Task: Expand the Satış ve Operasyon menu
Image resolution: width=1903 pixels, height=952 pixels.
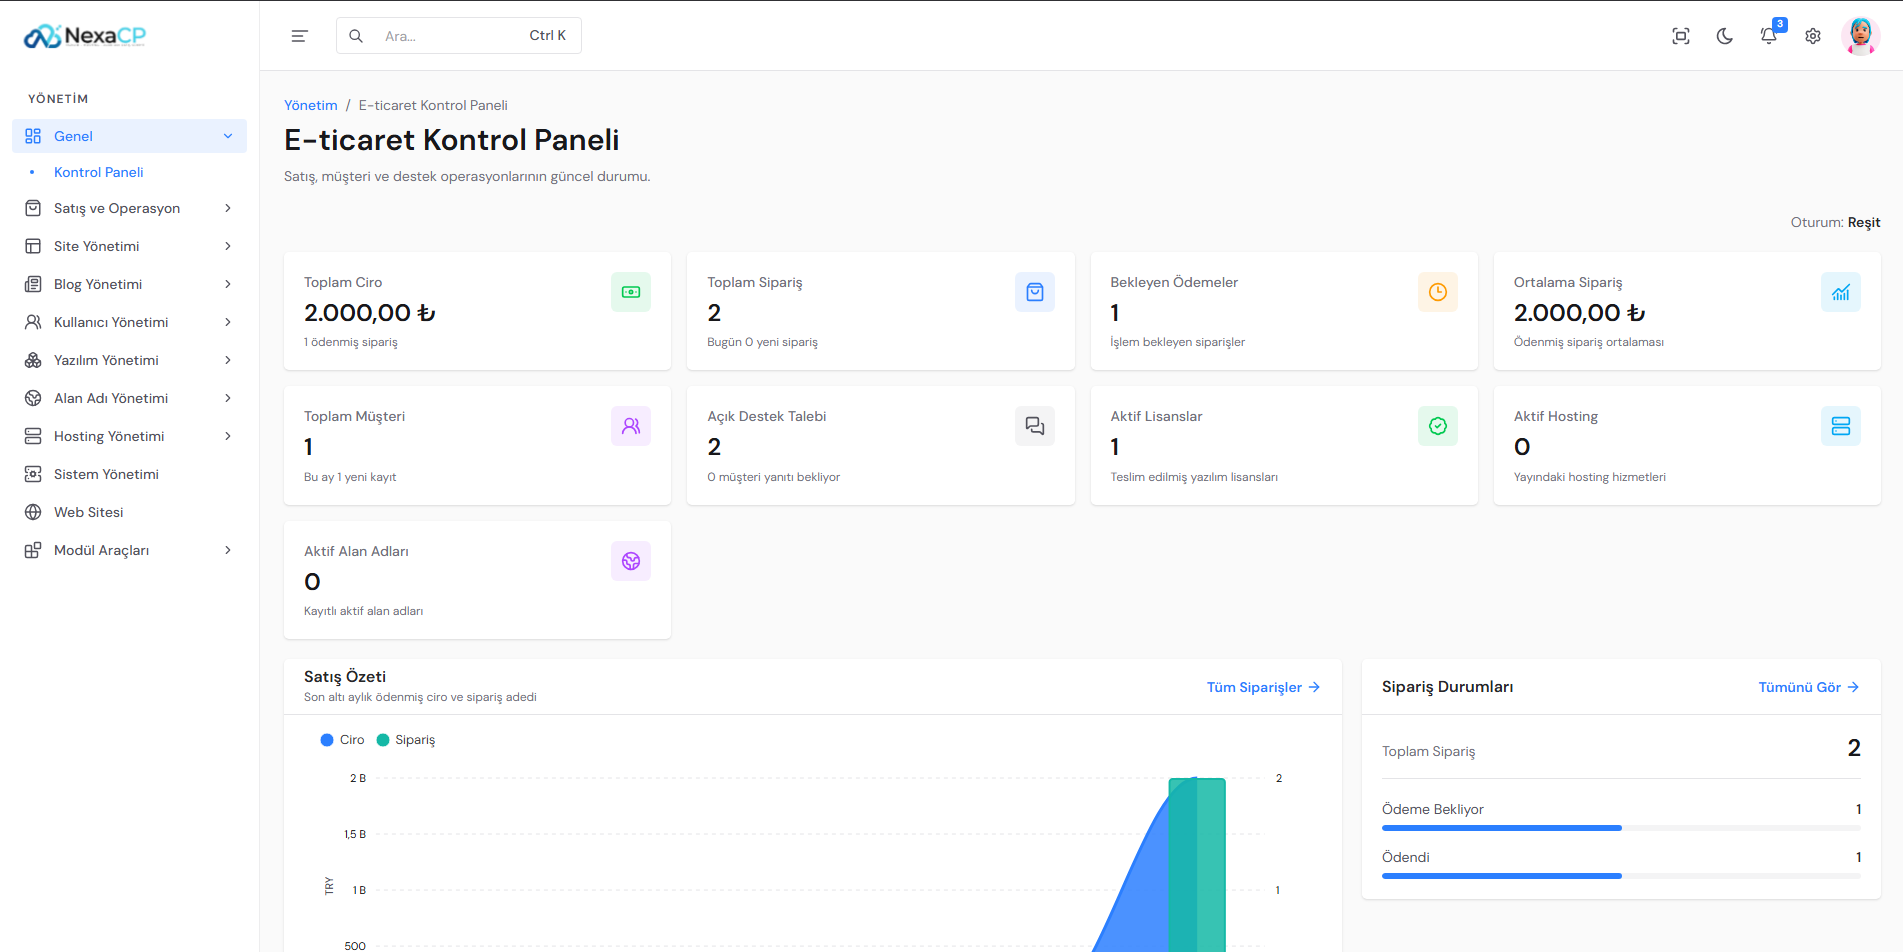Action: pyautogui.click(x=129, y=208)
